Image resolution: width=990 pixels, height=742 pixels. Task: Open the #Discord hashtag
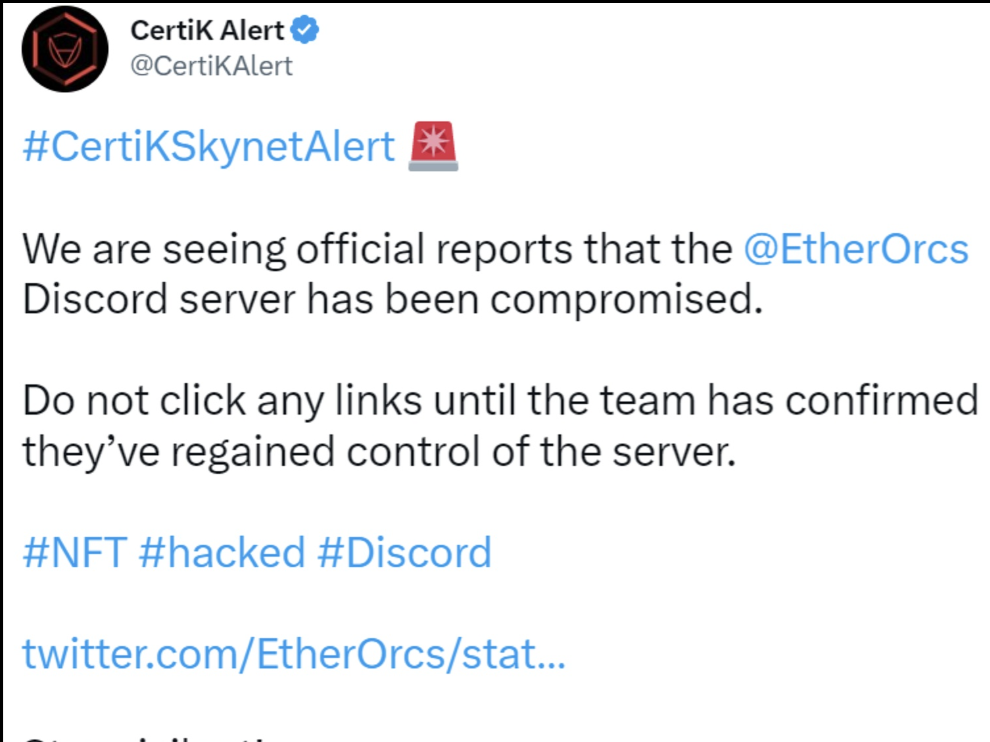(404, 552)
